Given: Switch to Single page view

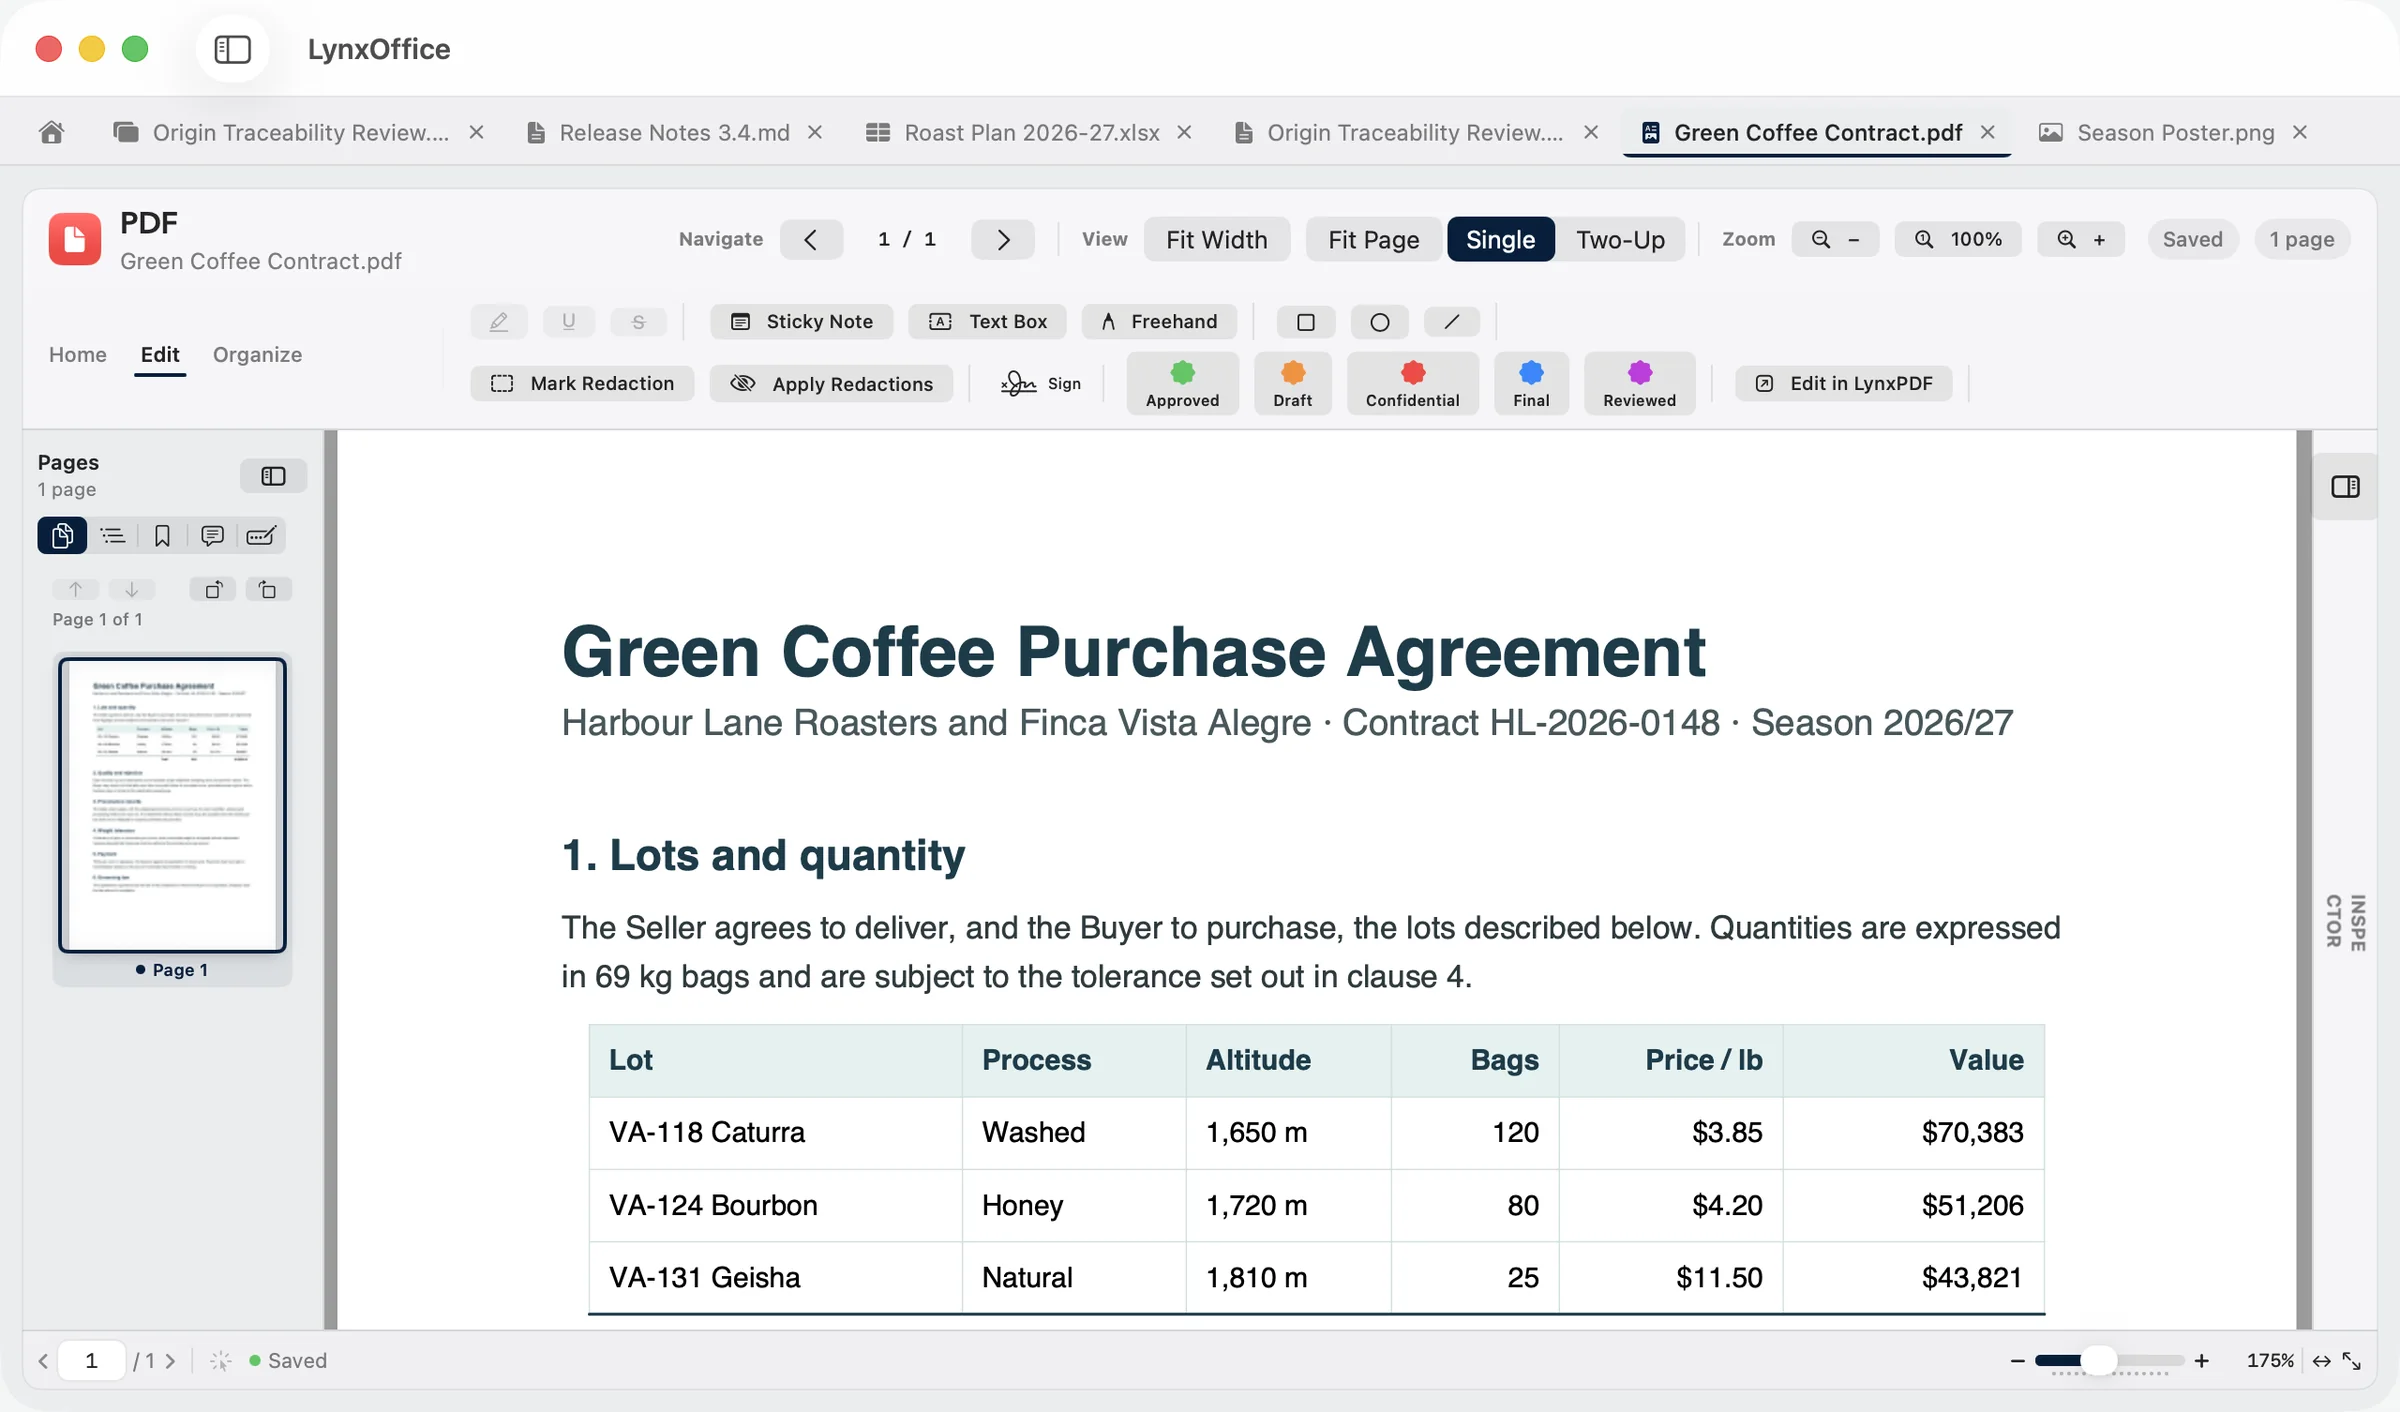Looking at the screenshot, I should click(x=1500, y=239).
